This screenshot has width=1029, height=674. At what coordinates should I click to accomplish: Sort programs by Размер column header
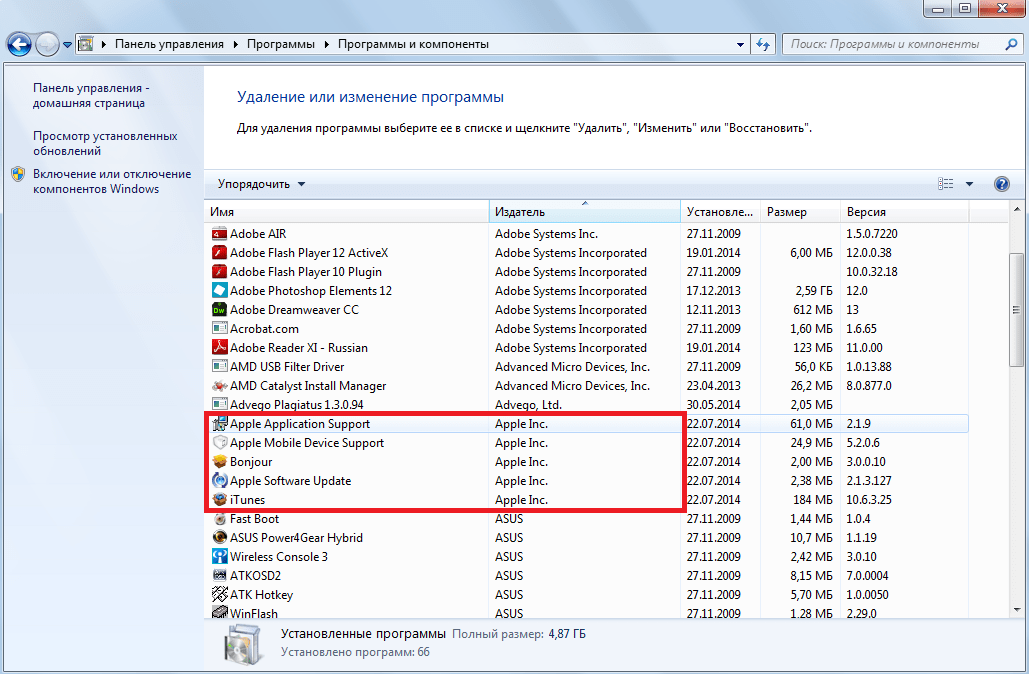(799, 212)
